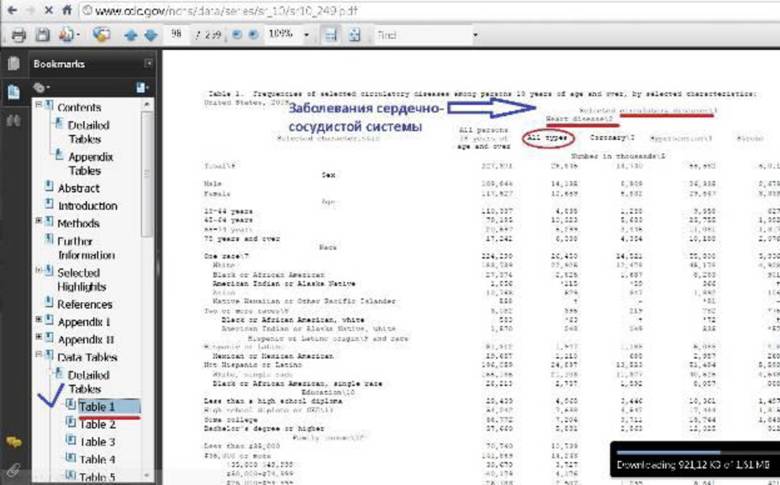
Task: Click the print icon in PDF toolbar
Action: click(18, 35)
